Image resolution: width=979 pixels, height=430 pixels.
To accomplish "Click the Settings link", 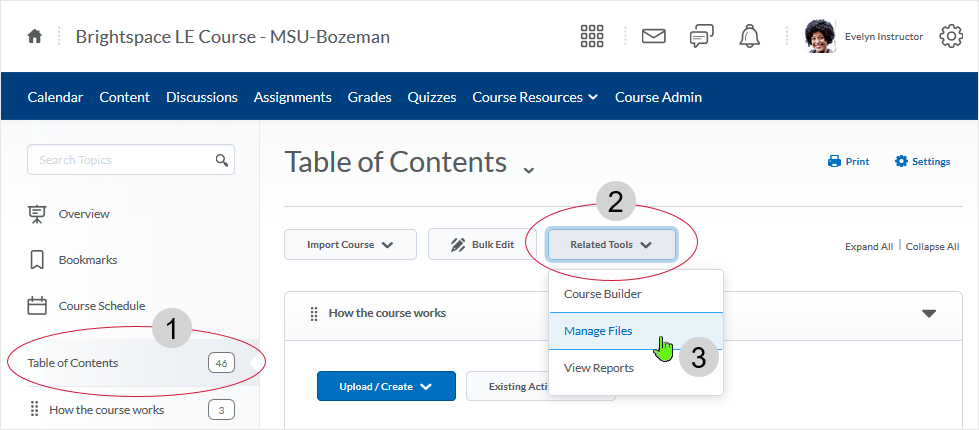I will 922,161.
